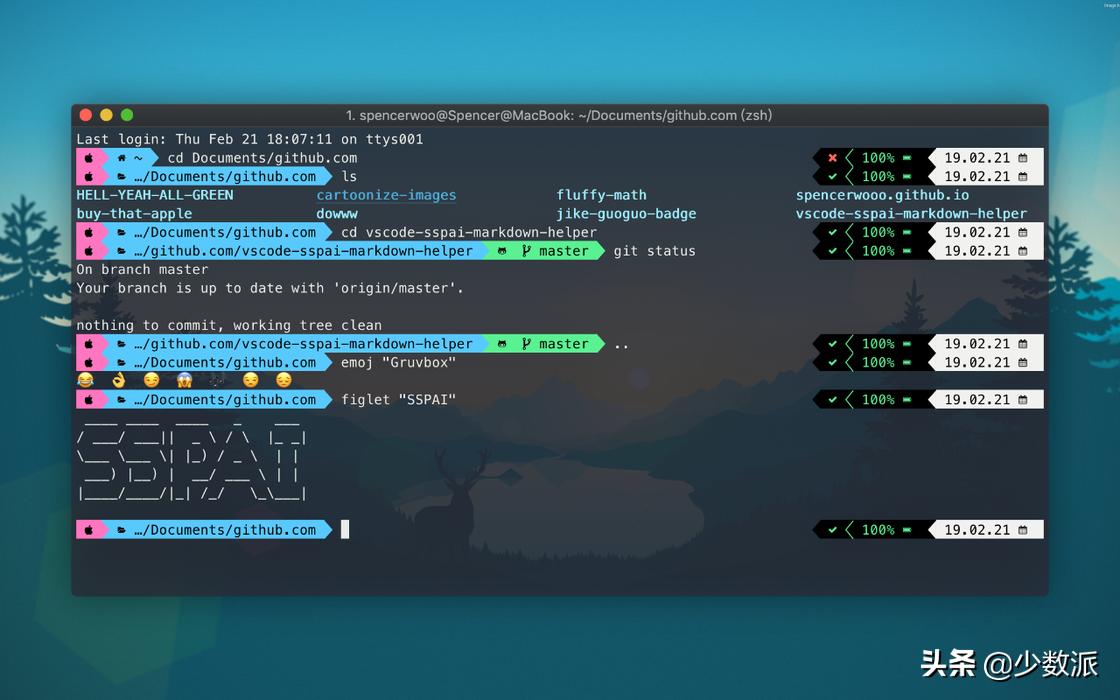Click the calendar icon on the emoj command row

pyautogui.click(x=1023, y=362)
